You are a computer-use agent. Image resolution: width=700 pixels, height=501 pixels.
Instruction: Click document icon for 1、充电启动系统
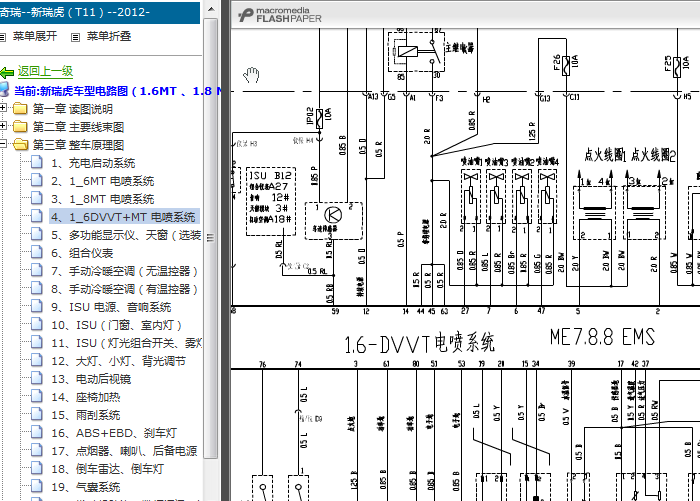37,162
